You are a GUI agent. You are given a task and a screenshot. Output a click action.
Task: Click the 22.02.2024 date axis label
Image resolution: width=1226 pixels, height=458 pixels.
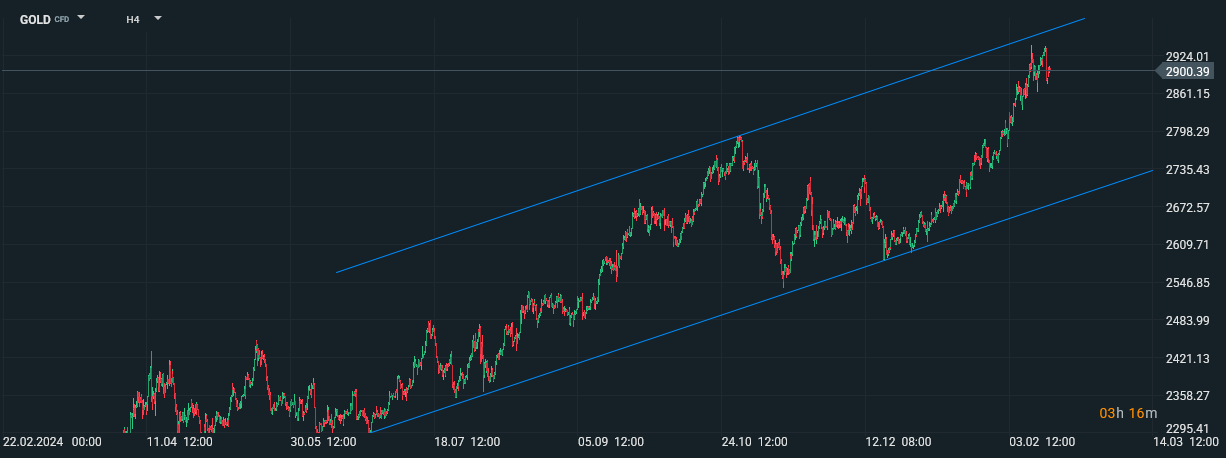(52, 442)
